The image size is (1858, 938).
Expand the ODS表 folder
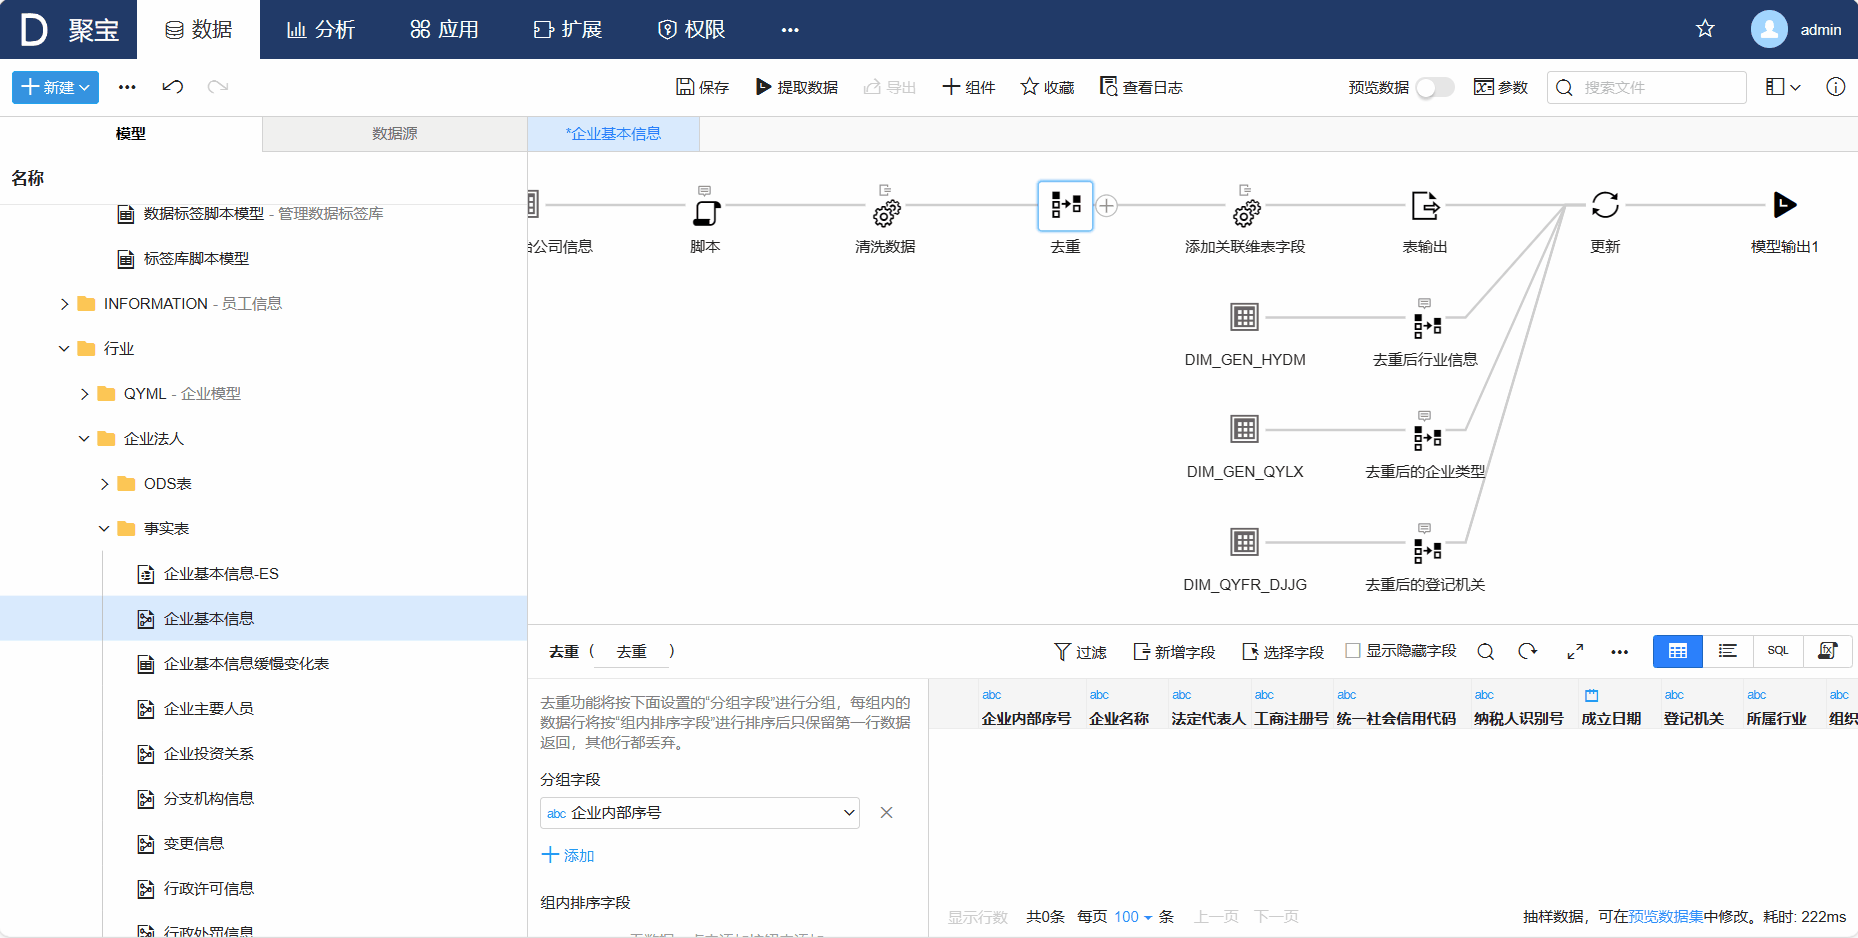pyautogui.click(x=104, y=484)
